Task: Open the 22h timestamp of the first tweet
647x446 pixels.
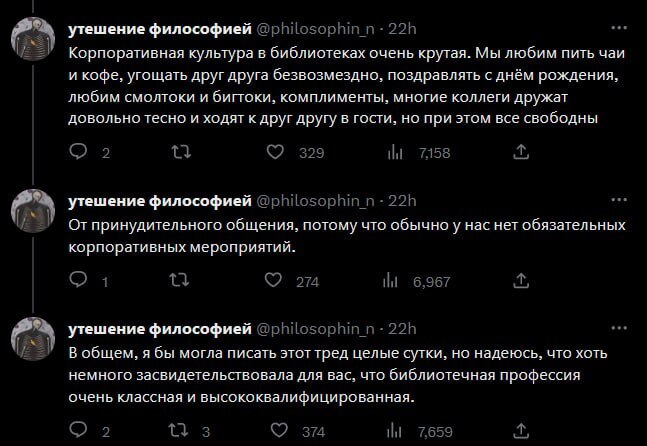Action: 402,28
